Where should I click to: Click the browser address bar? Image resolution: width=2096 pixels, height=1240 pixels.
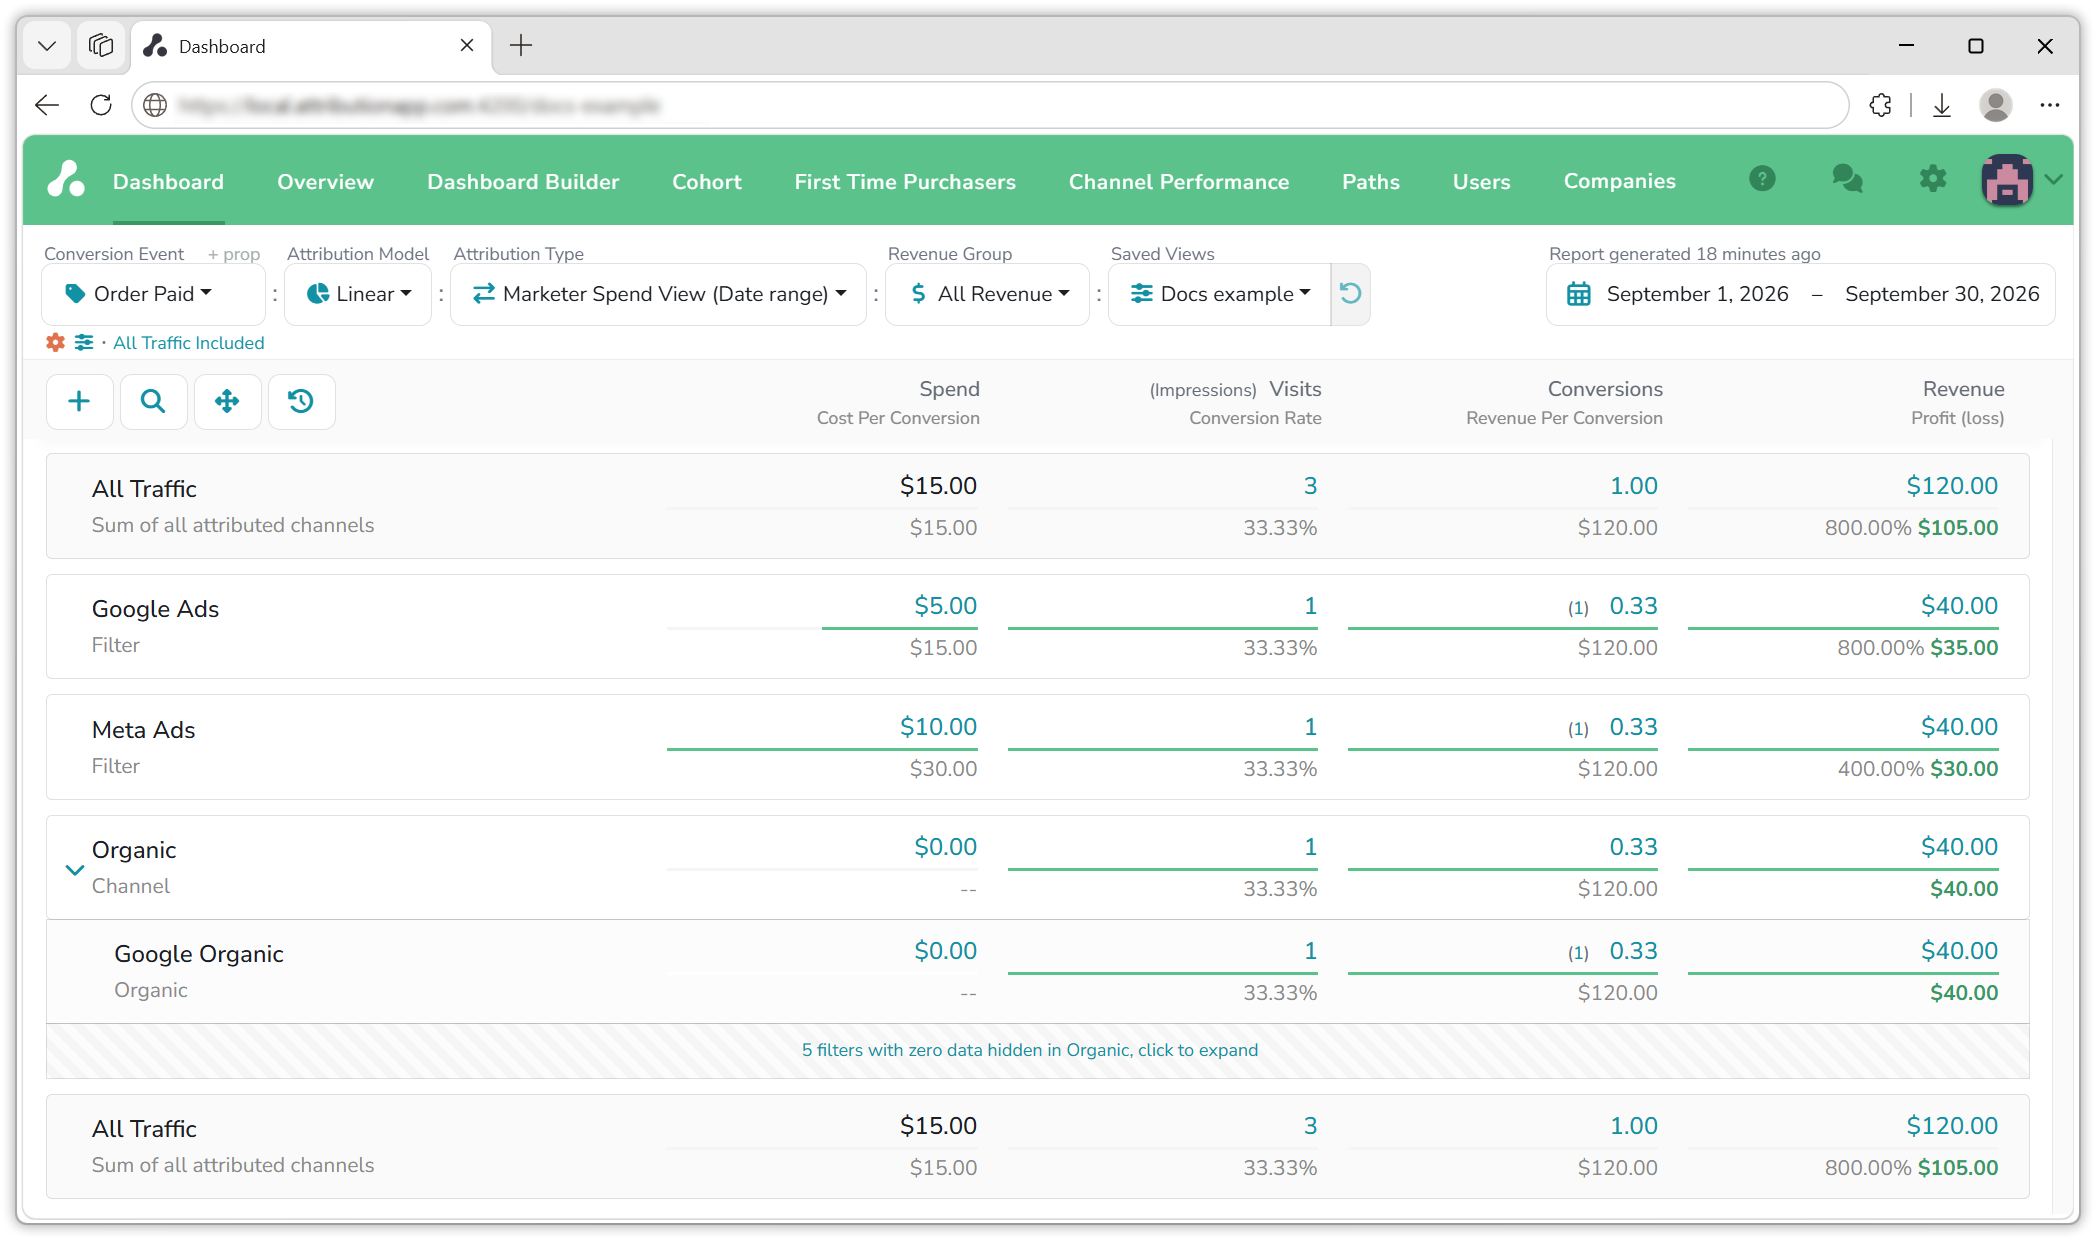[990, 105]
